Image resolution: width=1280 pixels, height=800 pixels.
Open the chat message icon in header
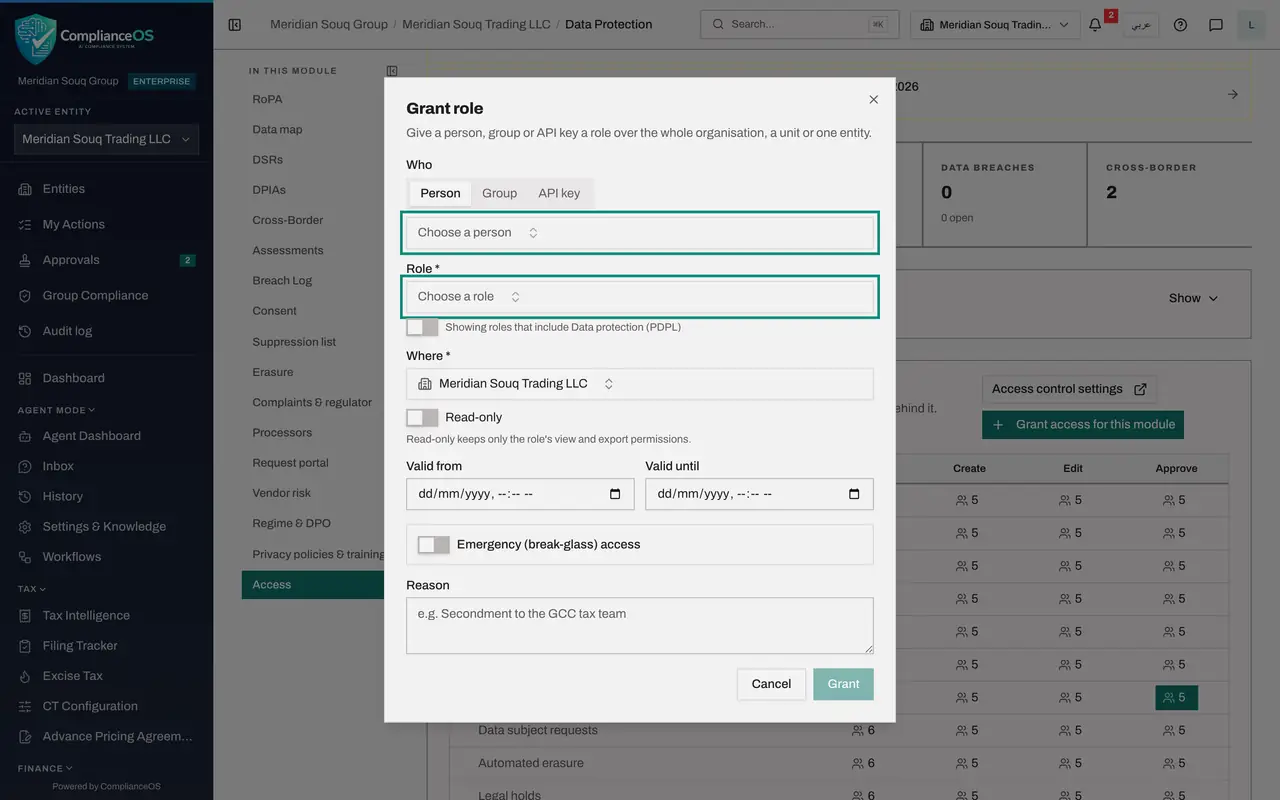pyautogui.click(x=1216, y=25)
